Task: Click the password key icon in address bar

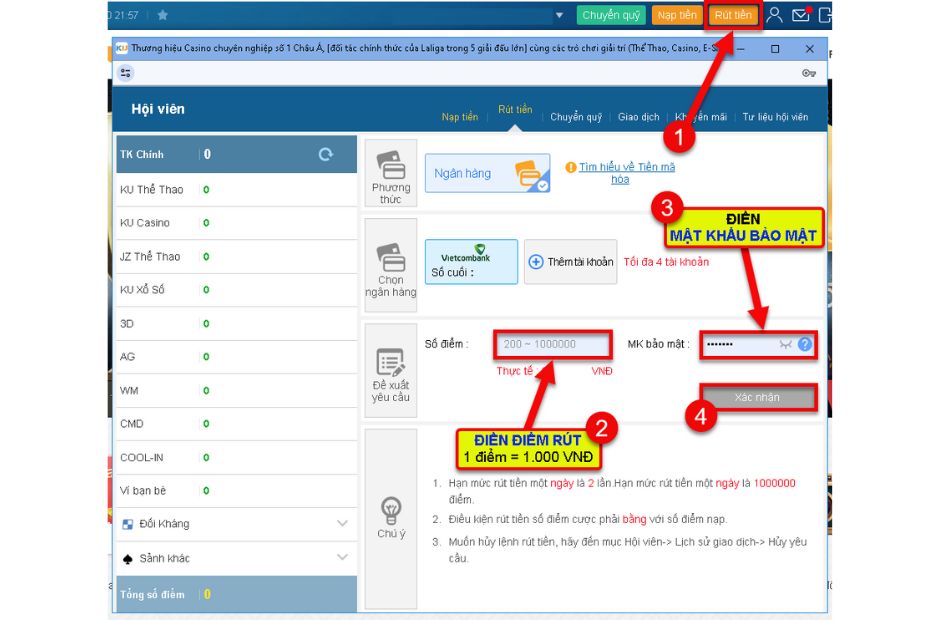Action: 809,73
